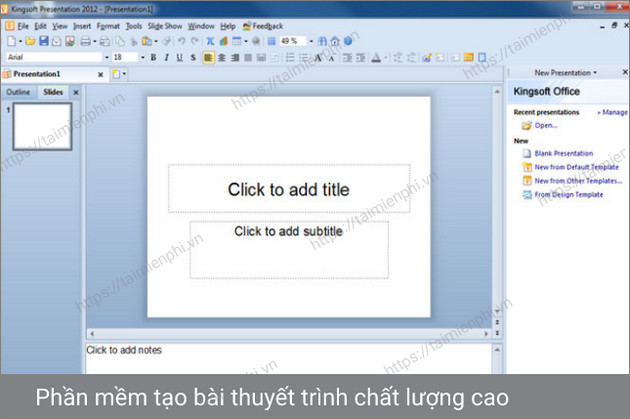This screenshot has width=630, height=419.
Task: Click the orange slide layout icon
Action: coord(468,57)
